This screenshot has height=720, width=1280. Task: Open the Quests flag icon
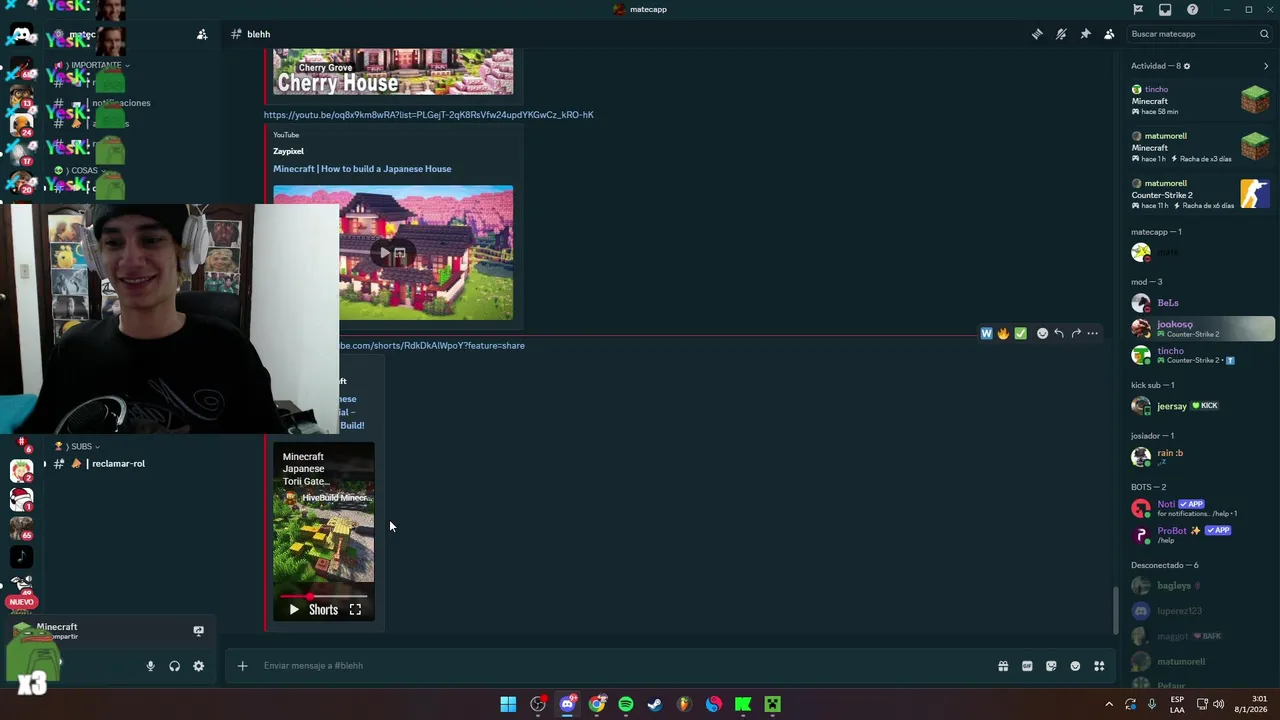click(1138, 9)
